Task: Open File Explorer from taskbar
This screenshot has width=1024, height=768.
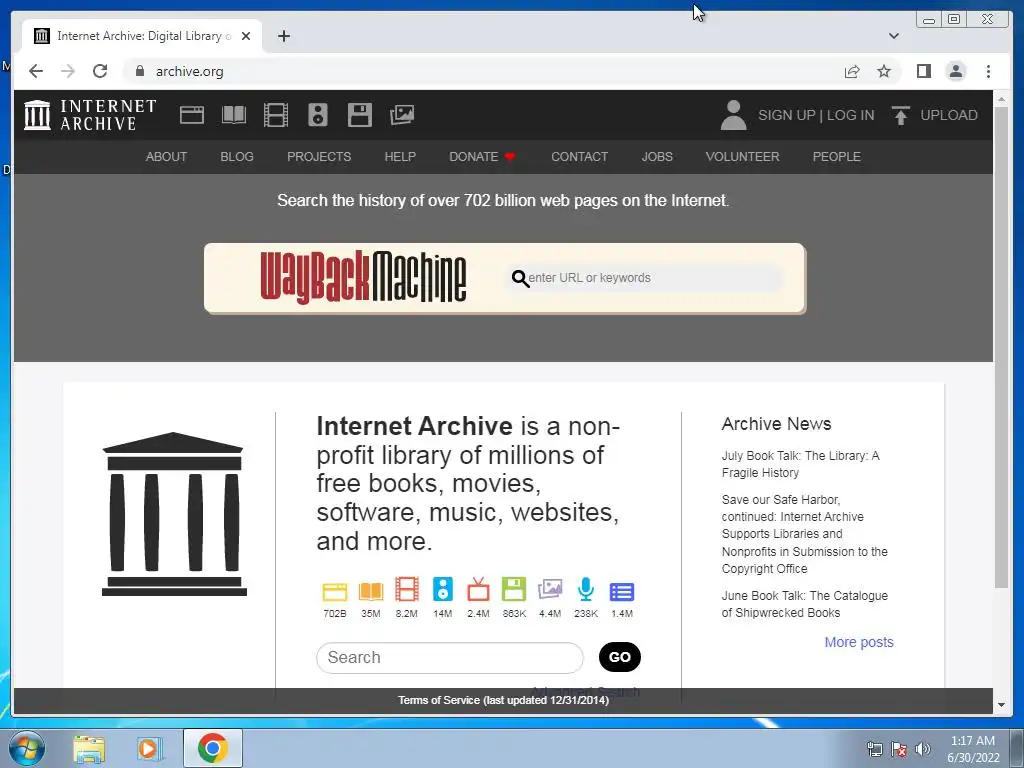Action: coord(89,748)
